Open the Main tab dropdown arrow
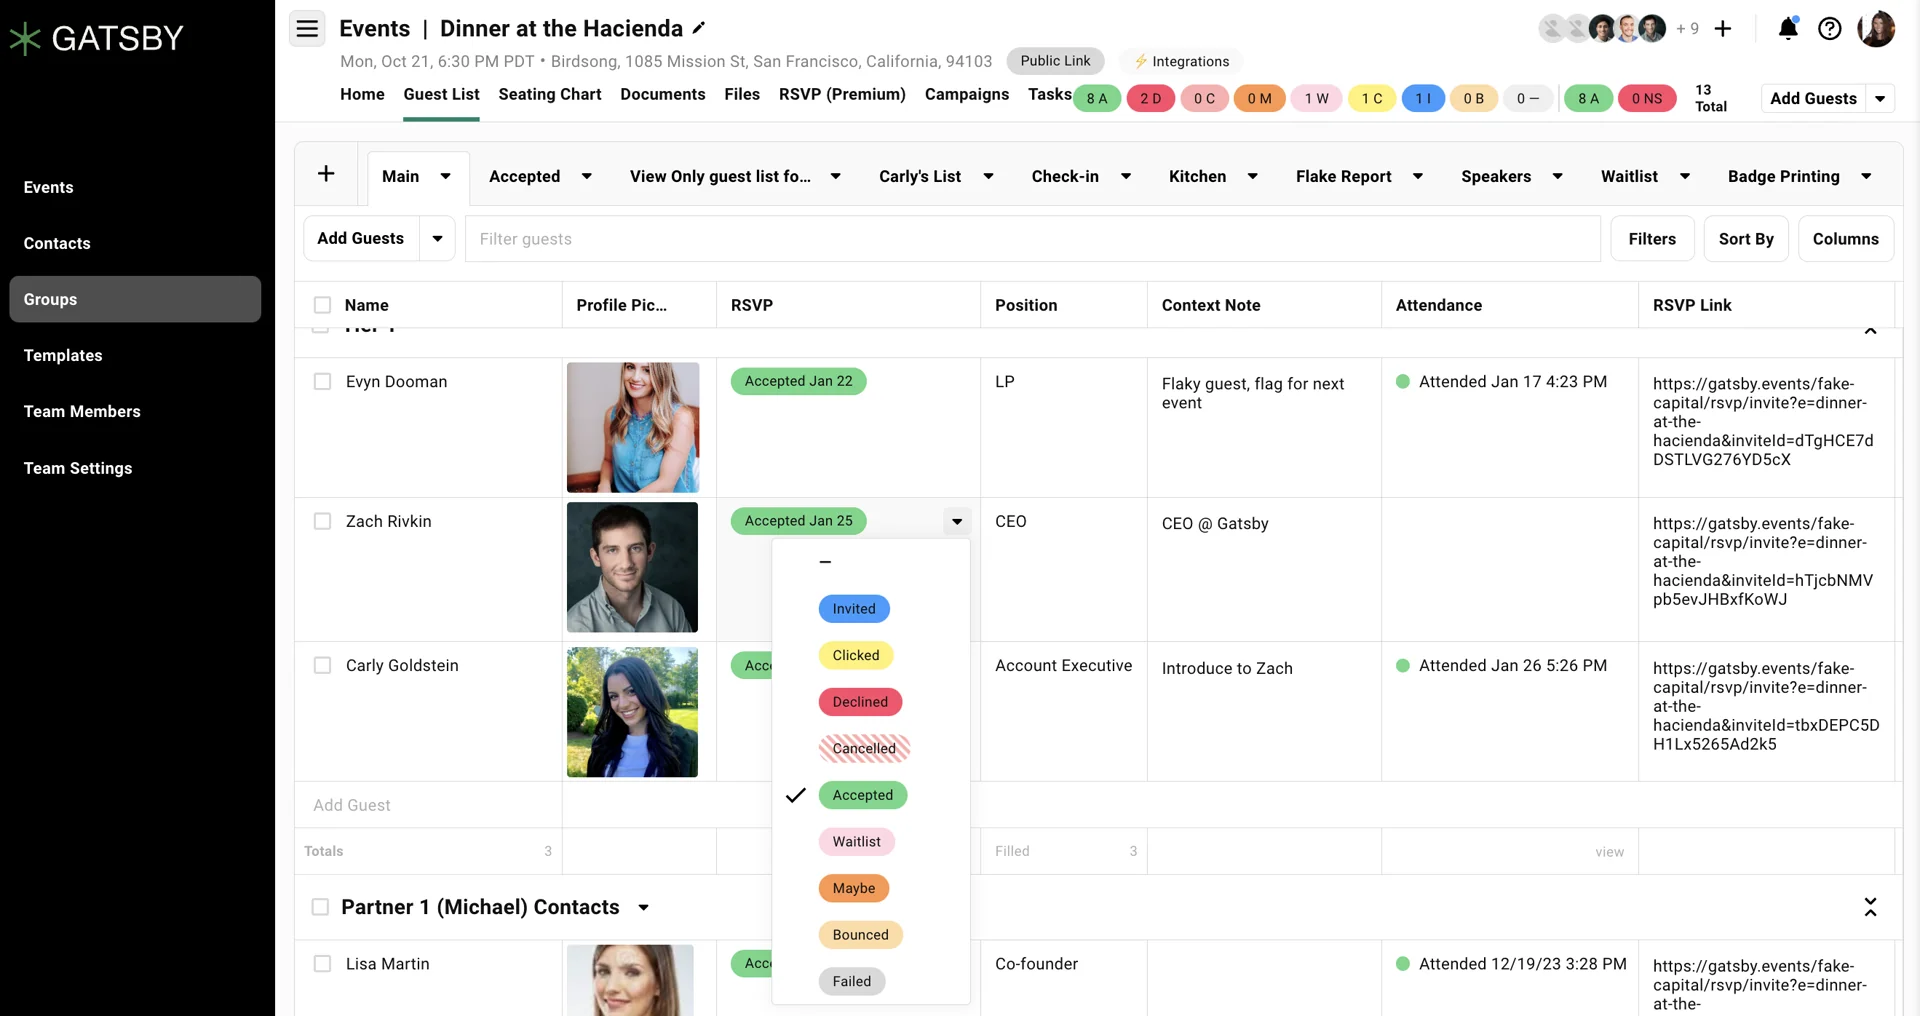 tap(446, 176)
